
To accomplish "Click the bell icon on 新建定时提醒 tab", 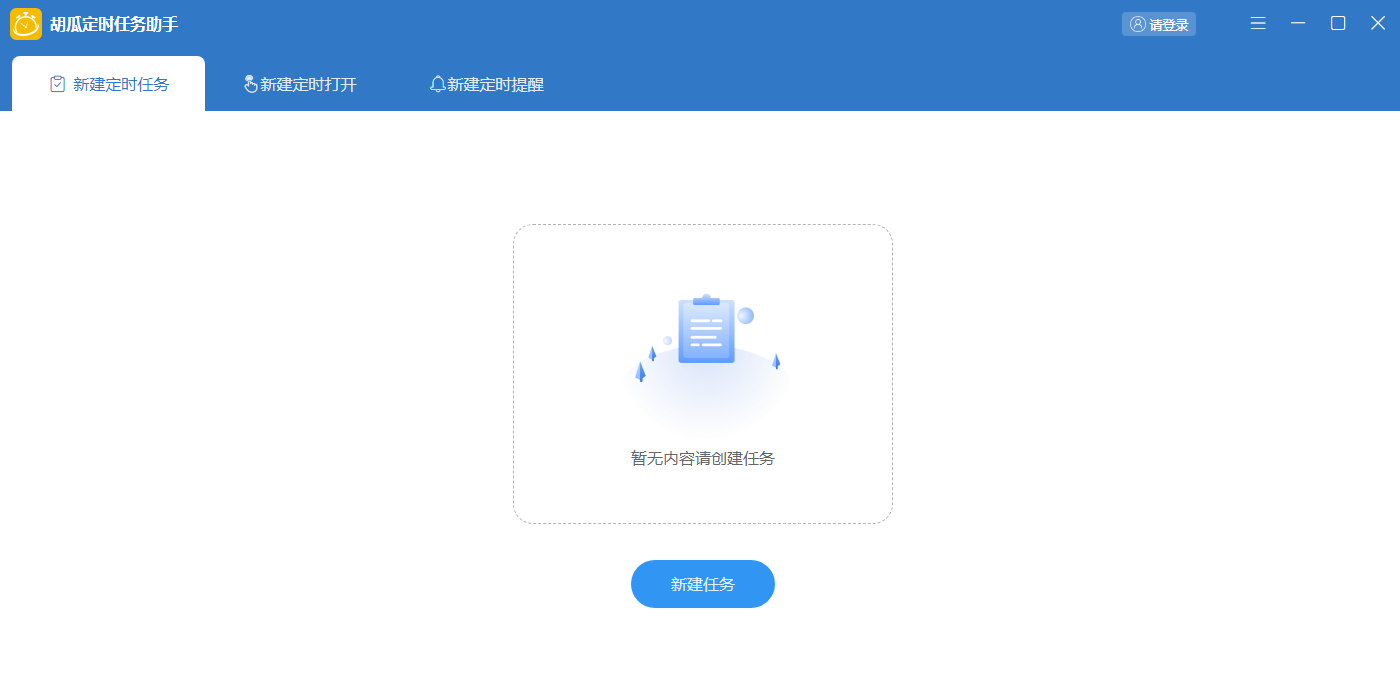I will (x=436, y=84).
